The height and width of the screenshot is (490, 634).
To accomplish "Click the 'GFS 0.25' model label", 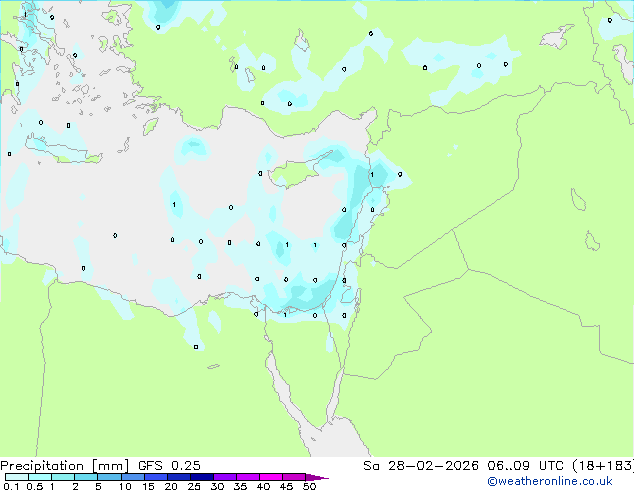I will (169, 466).
